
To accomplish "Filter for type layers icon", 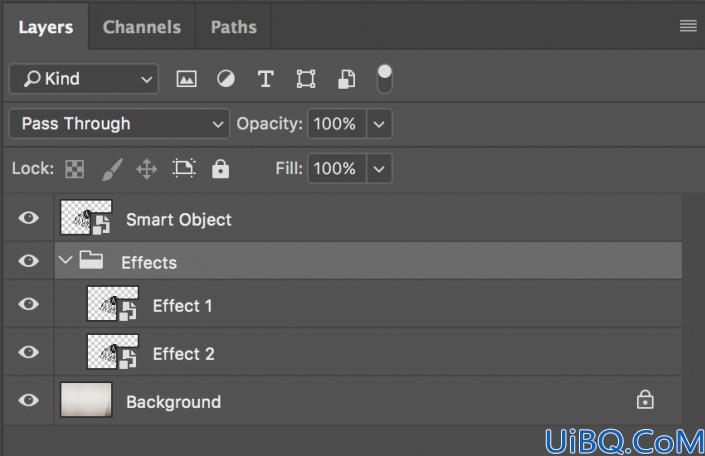I will tap(266, 79).
